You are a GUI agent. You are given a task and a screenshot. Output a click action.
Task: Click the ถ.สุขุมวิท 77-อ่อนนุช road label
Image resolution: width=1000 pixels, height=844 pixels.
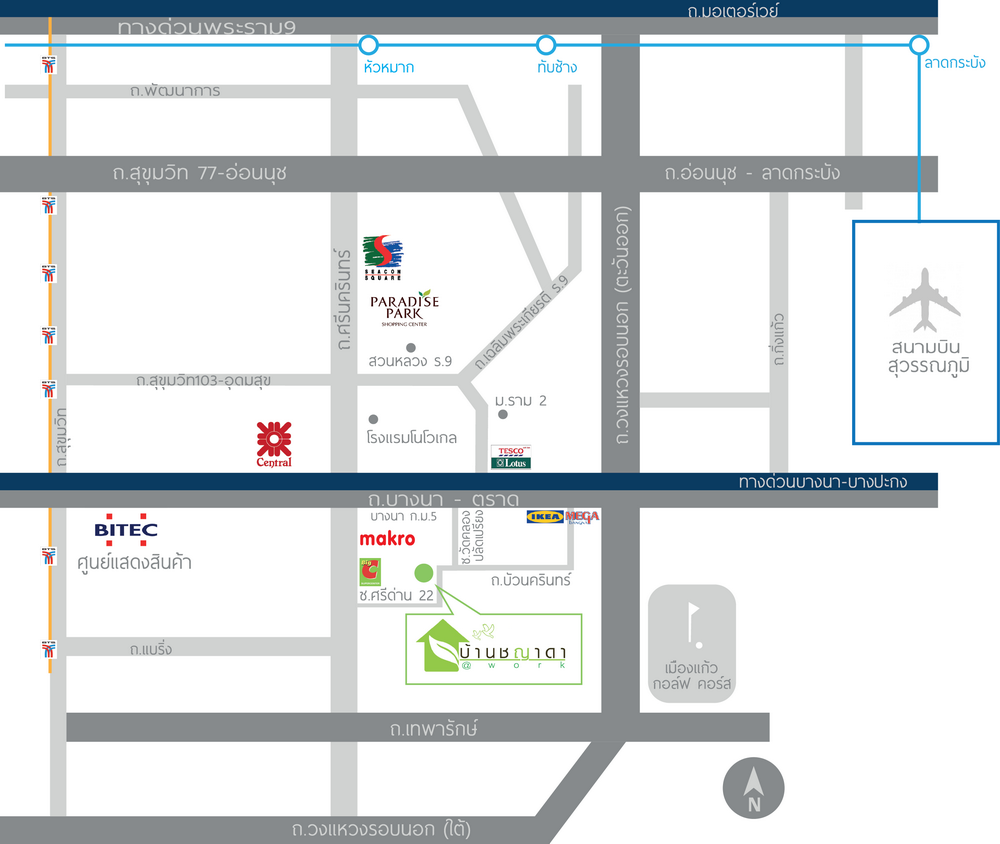200,173
